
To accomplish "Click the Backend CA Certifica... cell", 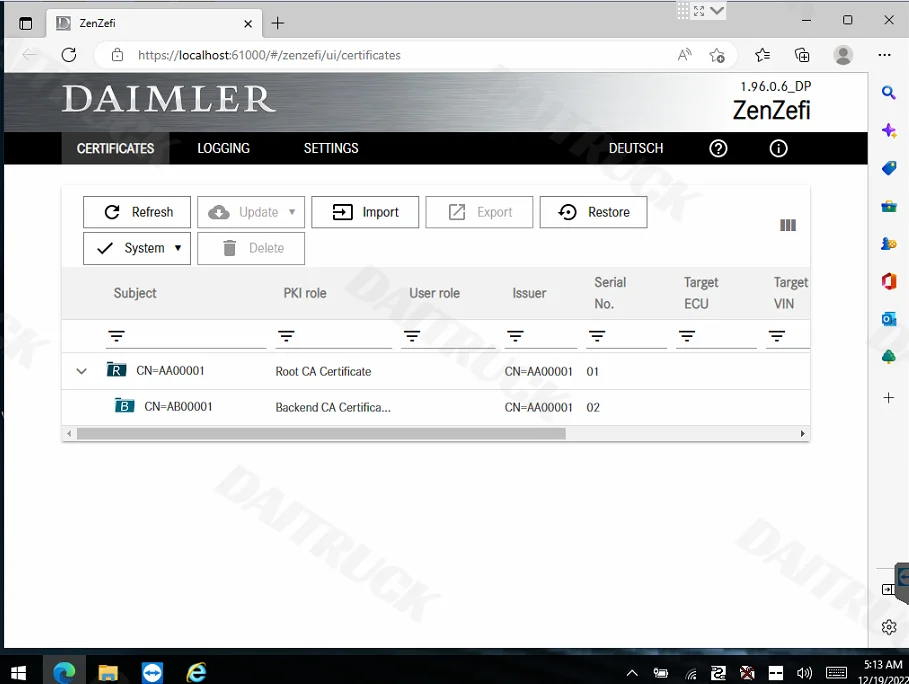I will coord(333,408).
